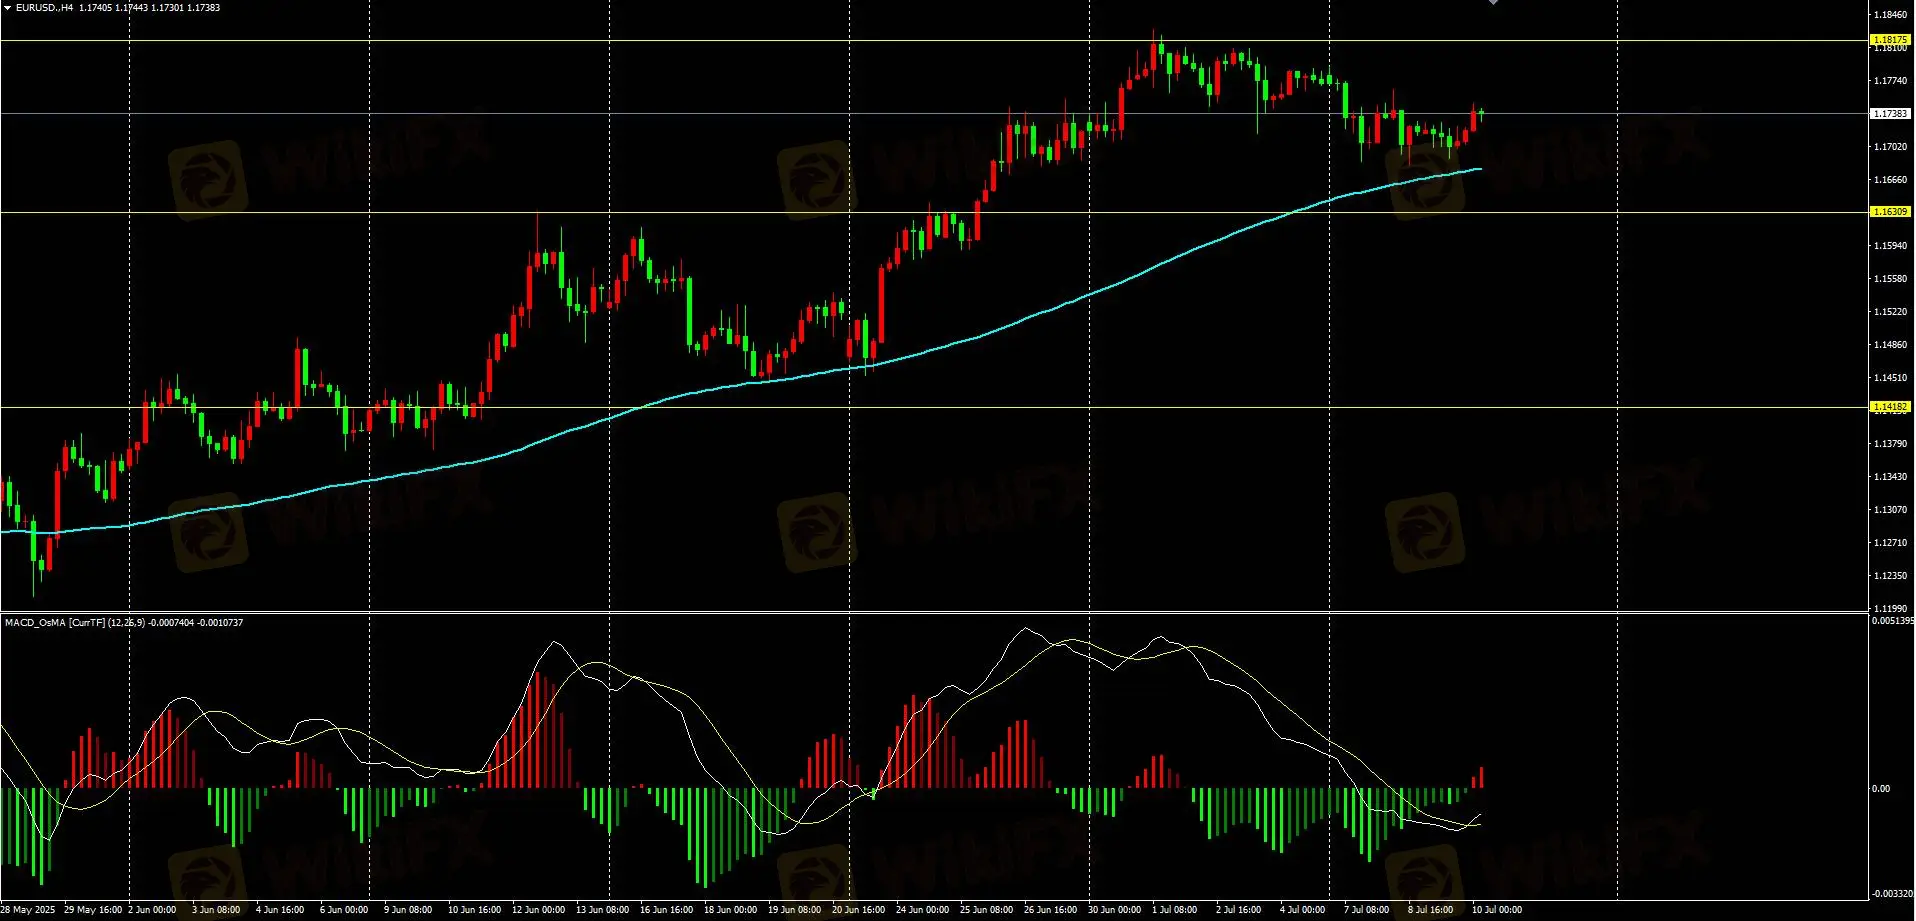The height and width of the screenshot is (921, 1916).
Task: Click the 1 Jul 08:00 time label
Action: [x=1175, y=910]
